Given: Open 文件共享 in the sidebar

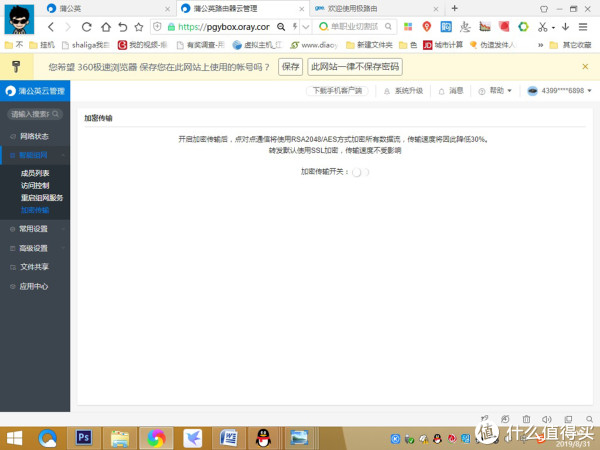Looking at the screenshot, I should [35, 267].
